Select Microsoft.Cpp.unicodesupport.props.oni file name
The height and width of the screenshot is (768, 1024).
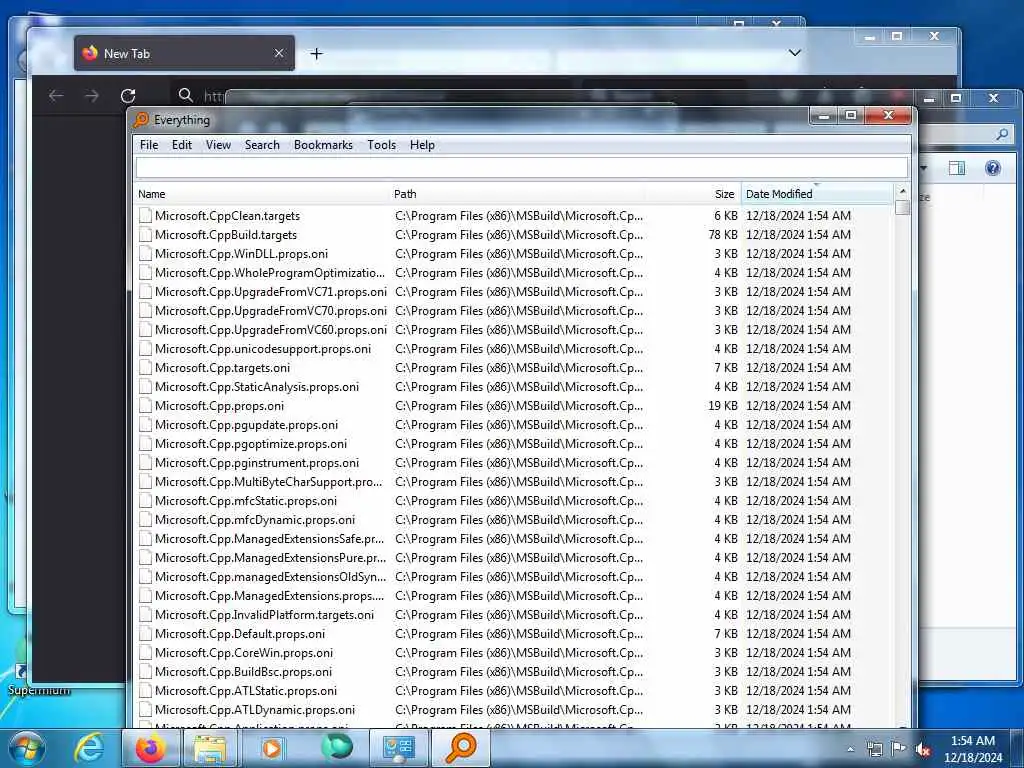[x=263, y=349]
